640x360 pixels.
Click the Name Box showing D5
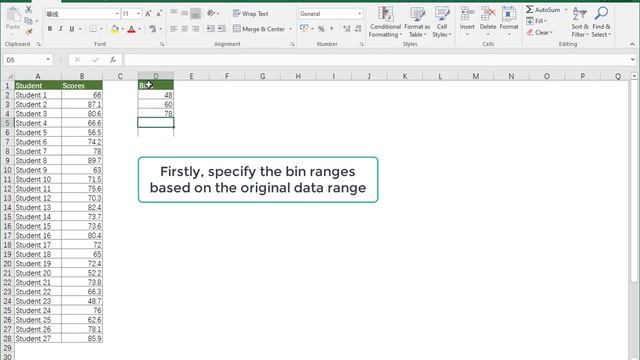tap(27, 60)
